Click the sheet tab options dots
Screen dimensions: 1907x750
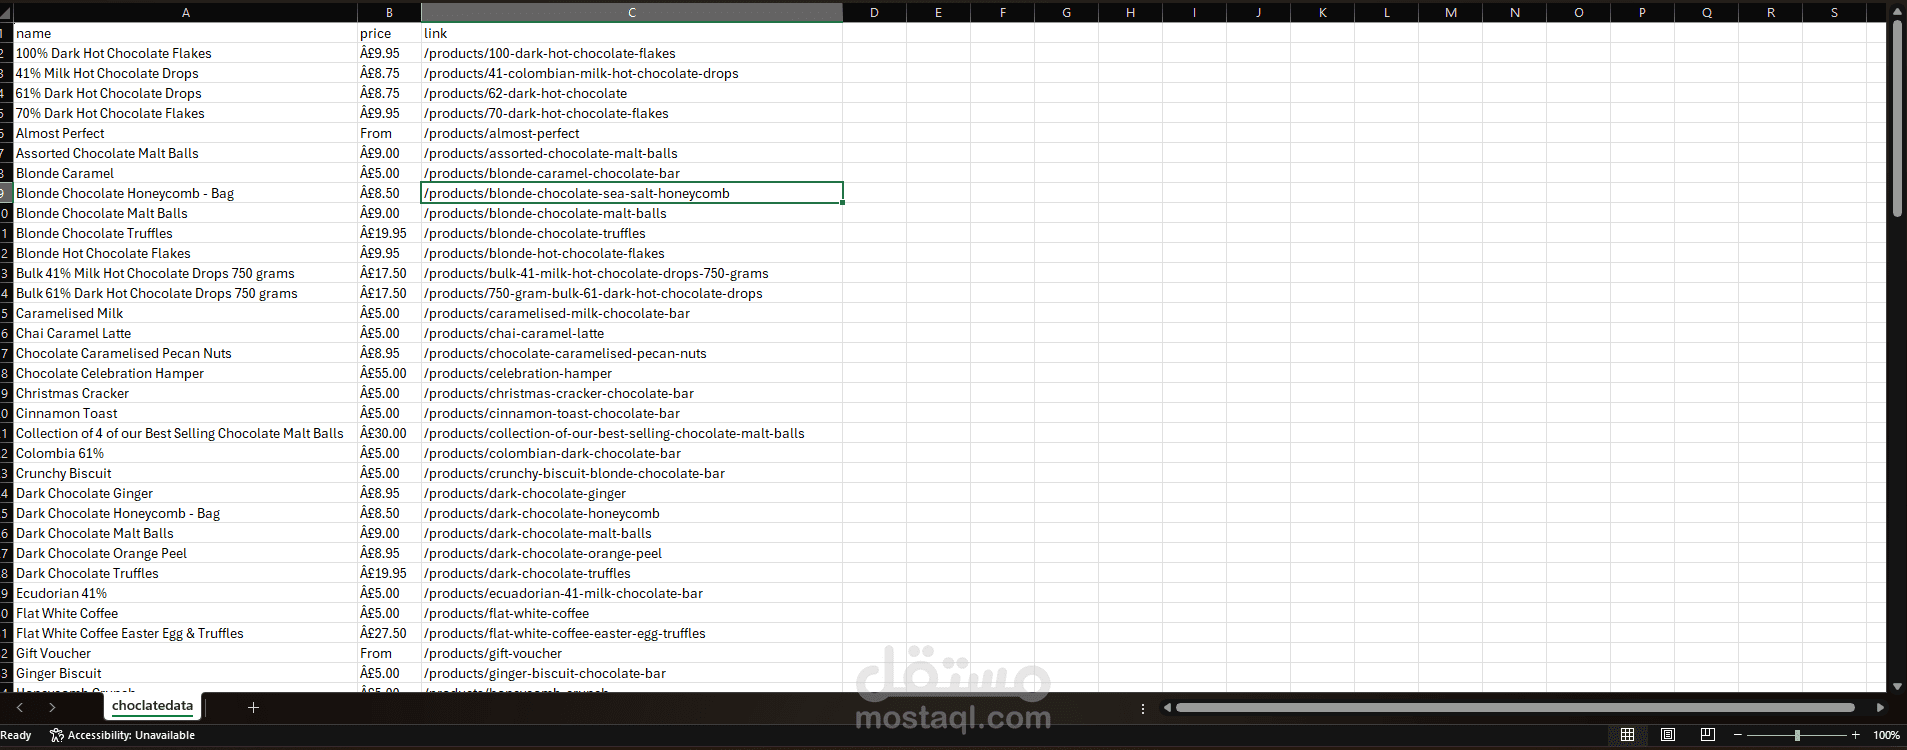1142,708
